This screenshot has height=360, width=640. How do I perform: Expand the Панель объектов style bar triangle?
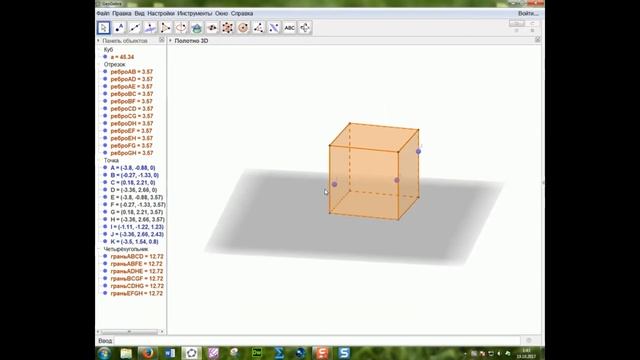pyautogui.click(x=98, y=41)
